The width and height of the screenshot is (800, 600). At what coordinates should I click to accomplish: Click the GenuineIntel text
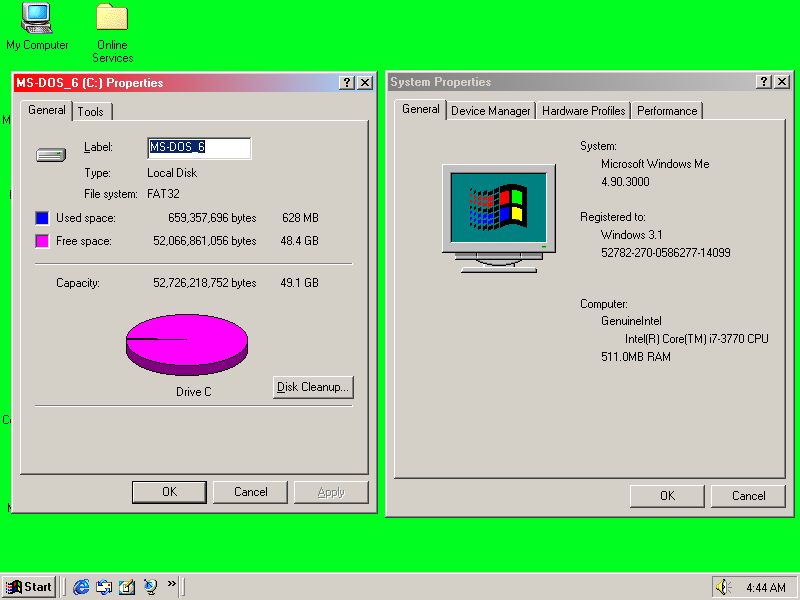631,321
